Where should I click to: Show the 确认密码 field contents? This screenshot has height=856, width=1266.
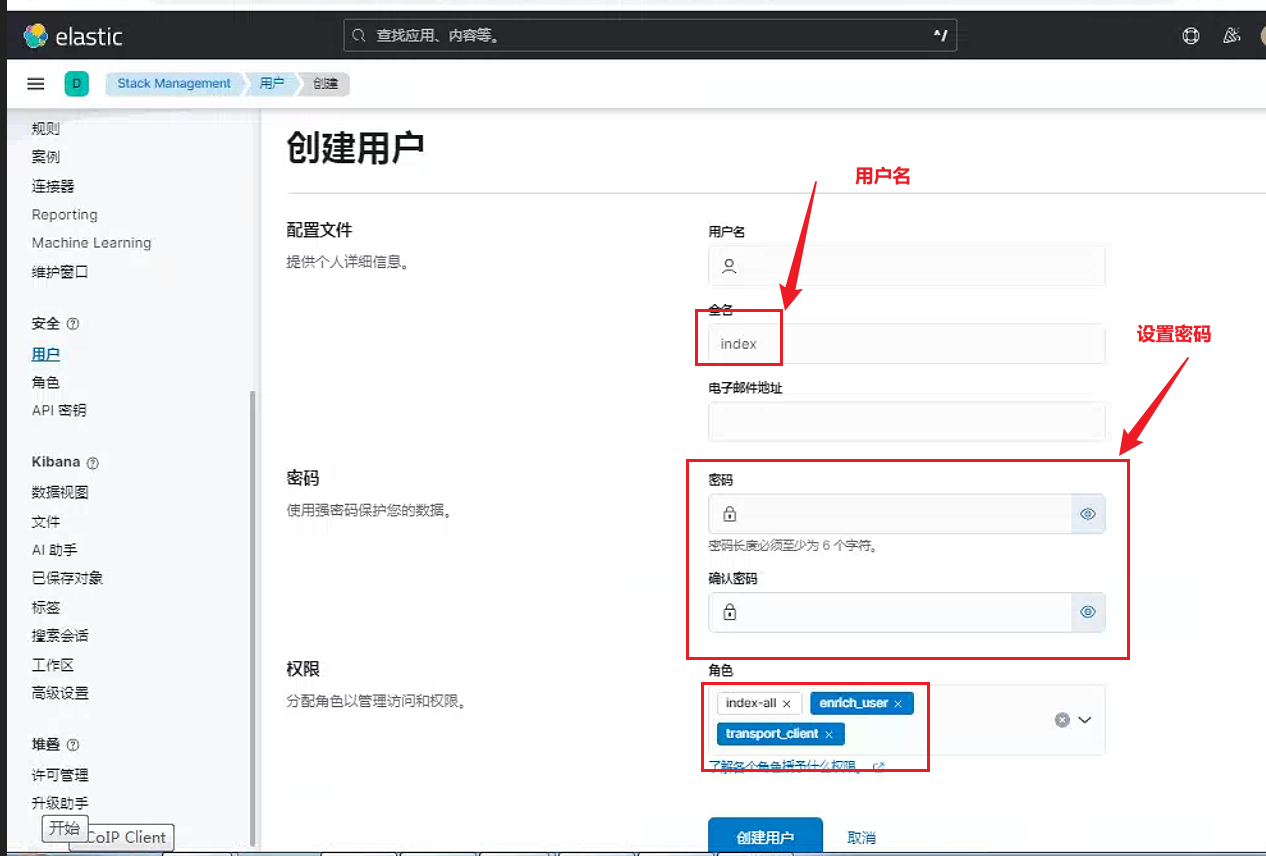point(1088,612)
